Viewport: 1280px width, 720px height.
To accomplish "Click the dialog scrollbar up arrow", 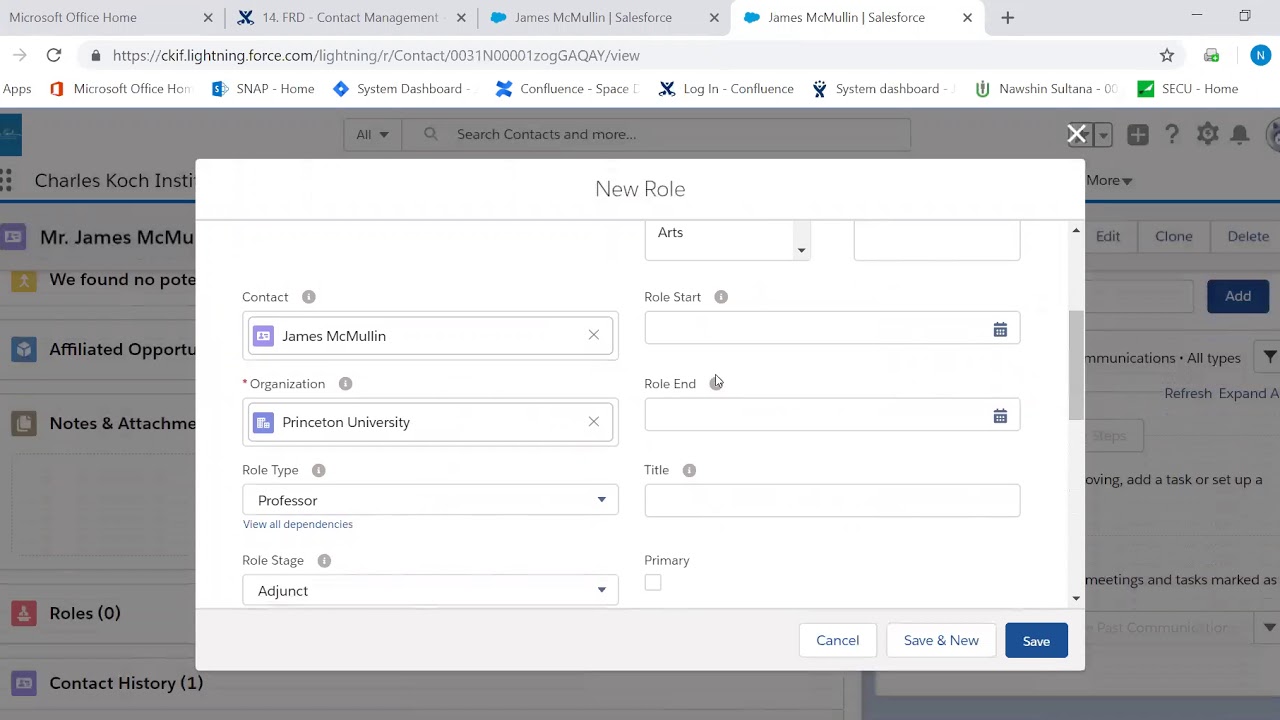I will point(1076,231).
